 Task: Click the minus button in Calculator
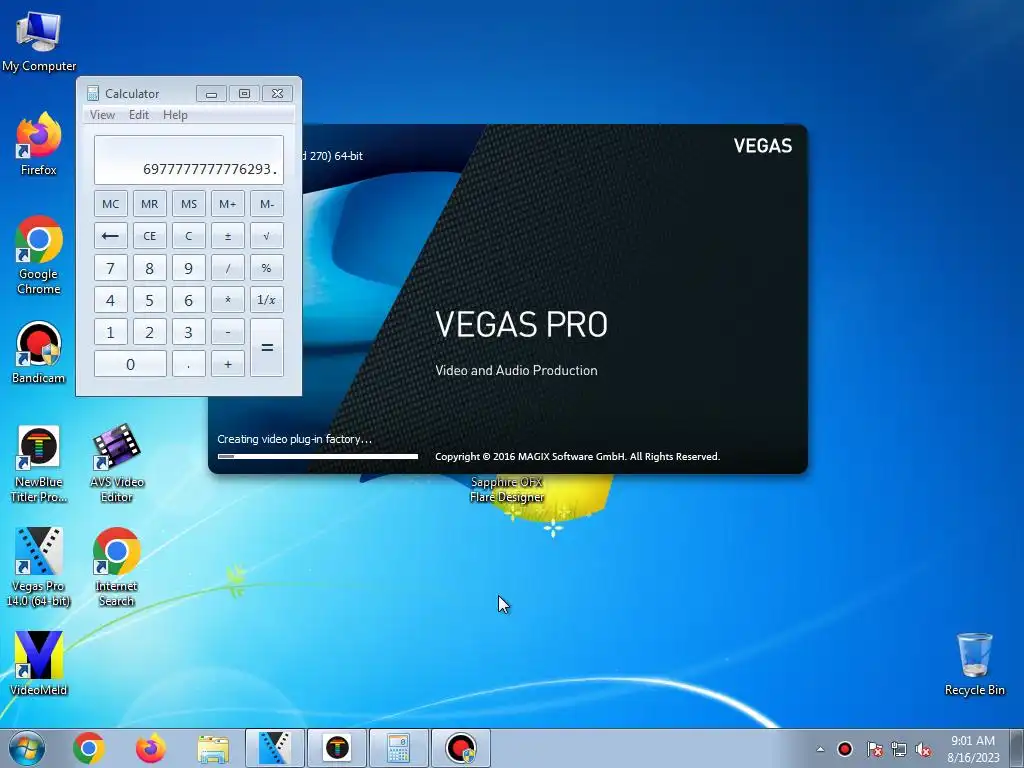(x=228, y=332)
